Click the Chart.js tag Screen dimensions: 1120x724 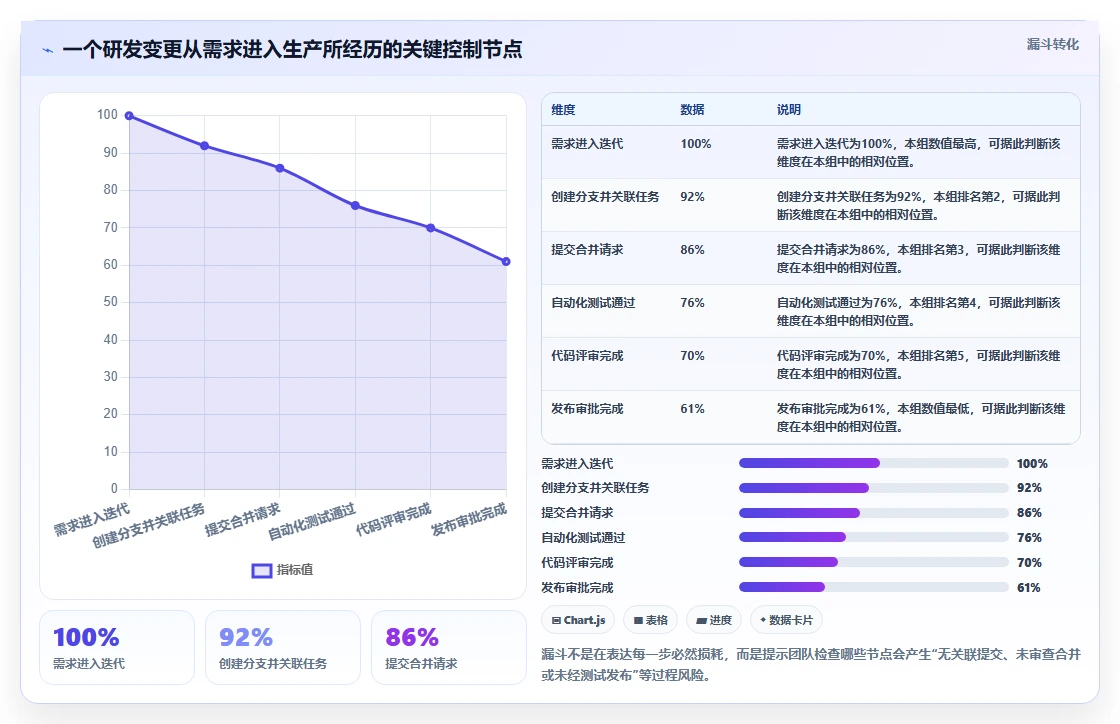tap(579, 620)
